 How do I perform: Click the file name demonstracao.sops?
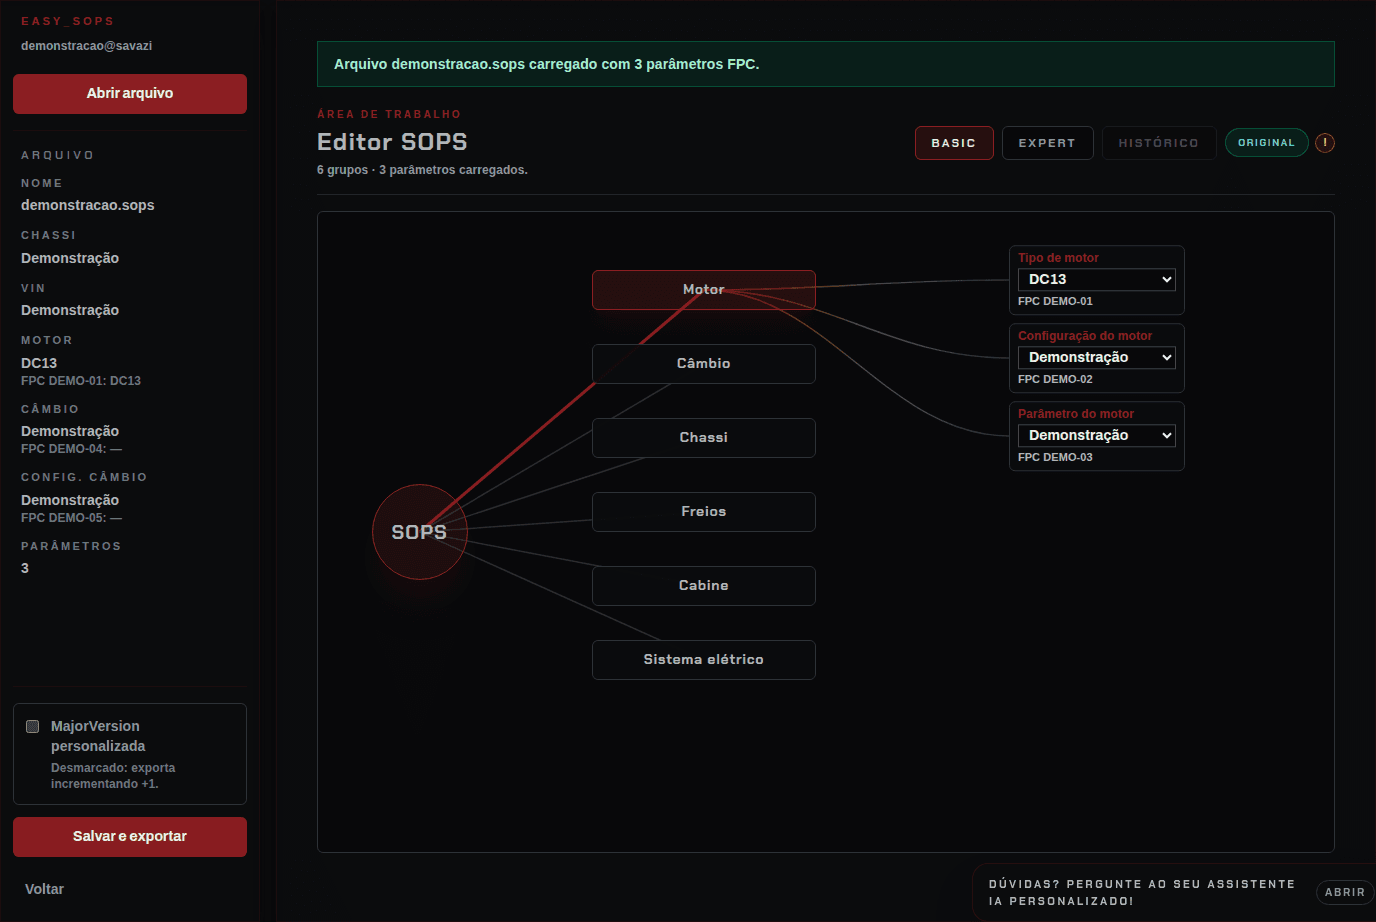88,205
